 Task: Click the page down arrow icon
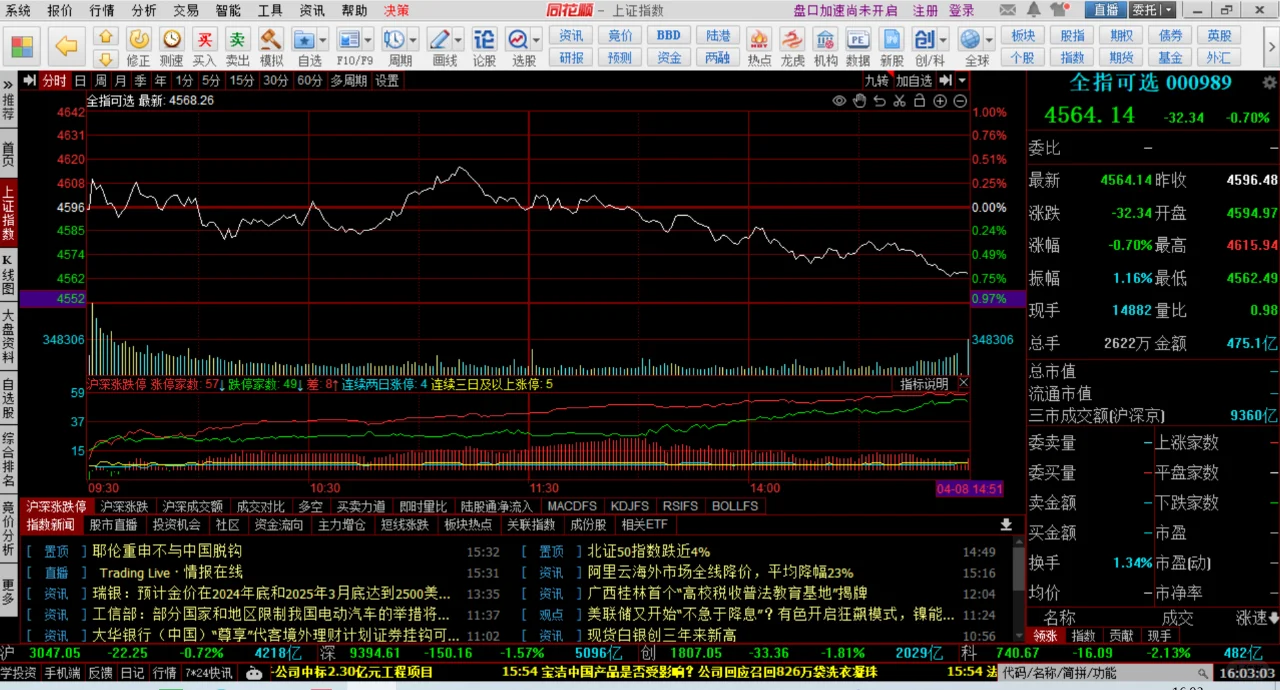click(x=106, y=58)
